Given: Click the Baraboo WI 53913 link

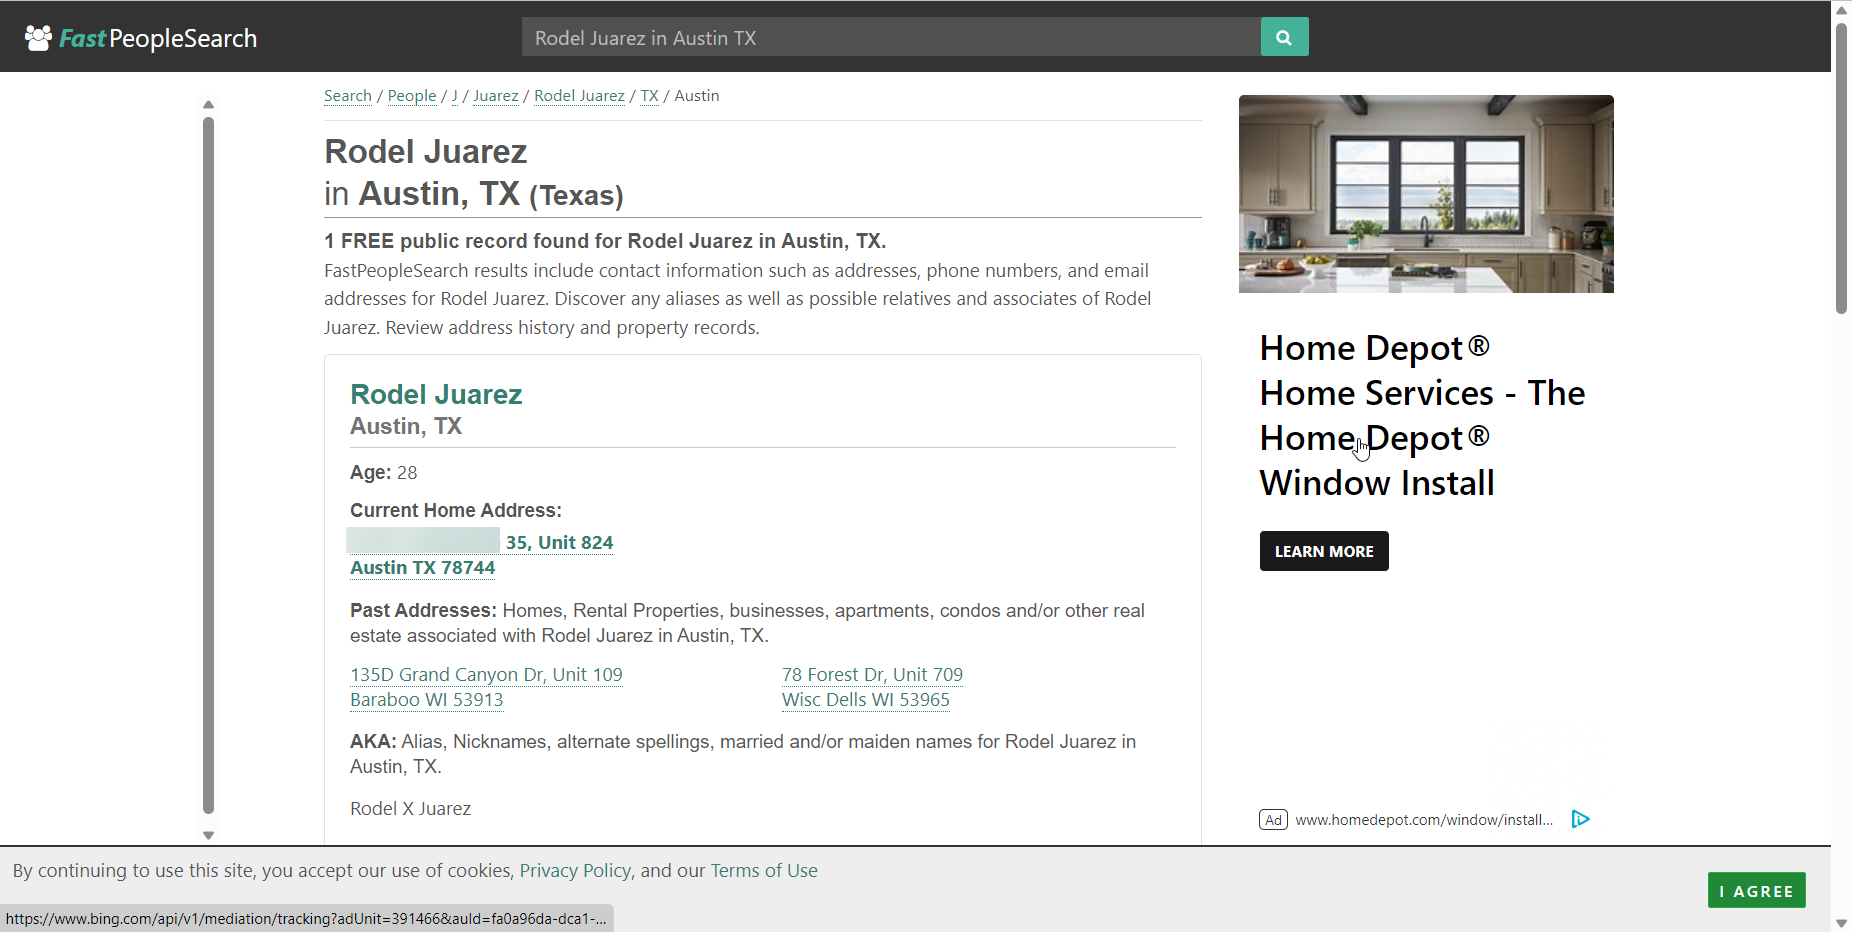Looking at the screenshot, I should click(x=427, y=699).
